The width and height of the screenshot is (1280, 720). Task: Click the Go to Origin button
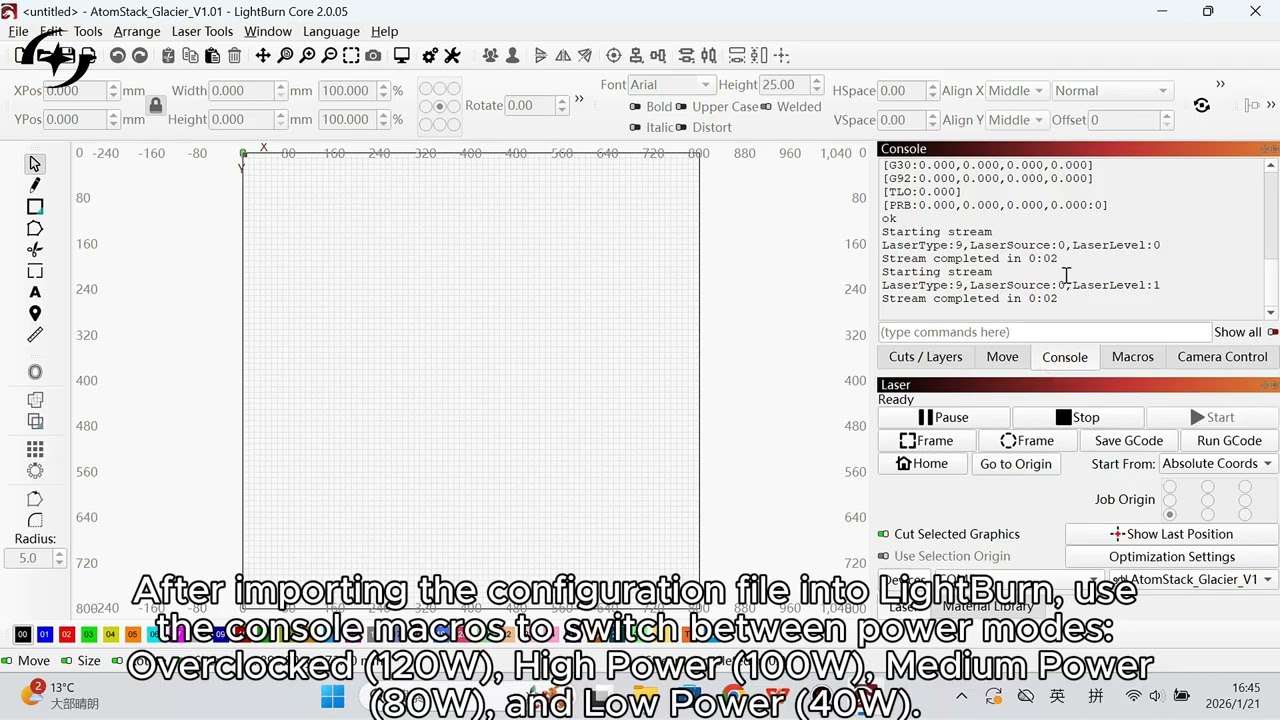click(x=1016, y=464)
